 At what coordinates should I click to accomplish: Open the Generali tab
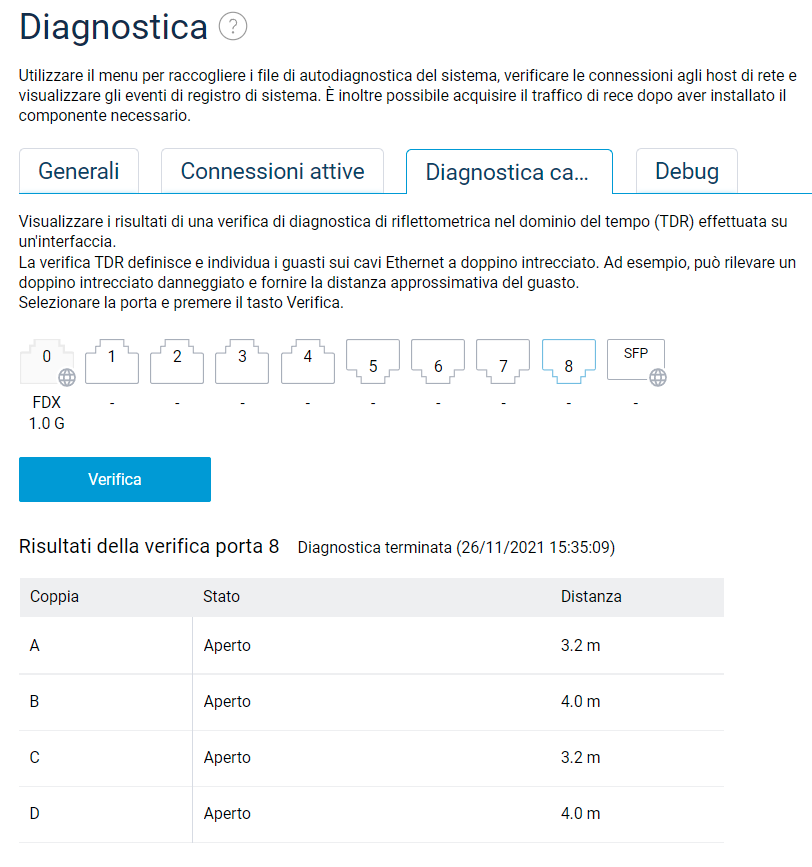(79, 171)
